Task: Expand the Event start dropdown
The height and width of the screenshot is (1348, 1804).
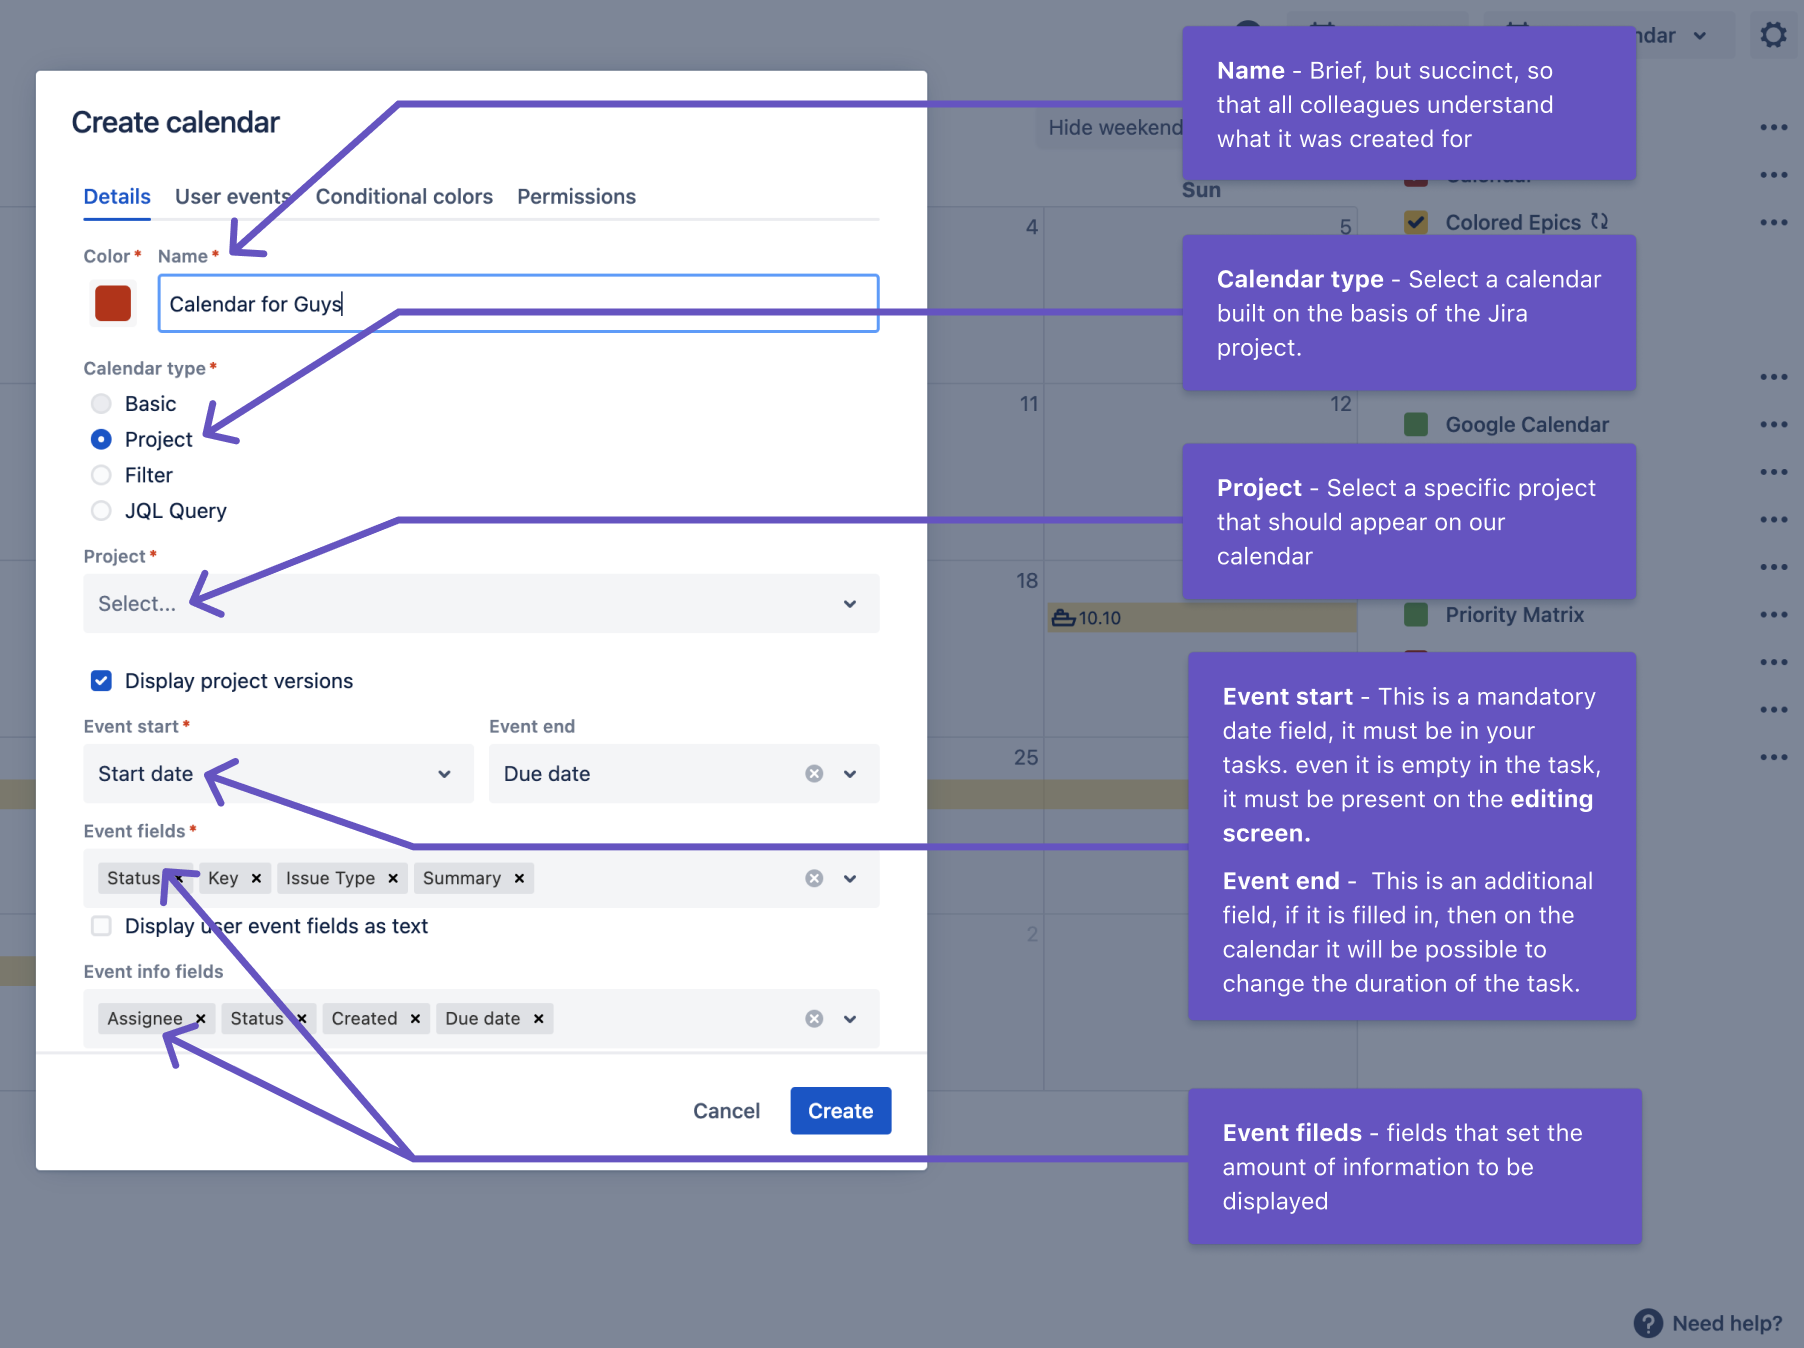Action: coord(444,773)
